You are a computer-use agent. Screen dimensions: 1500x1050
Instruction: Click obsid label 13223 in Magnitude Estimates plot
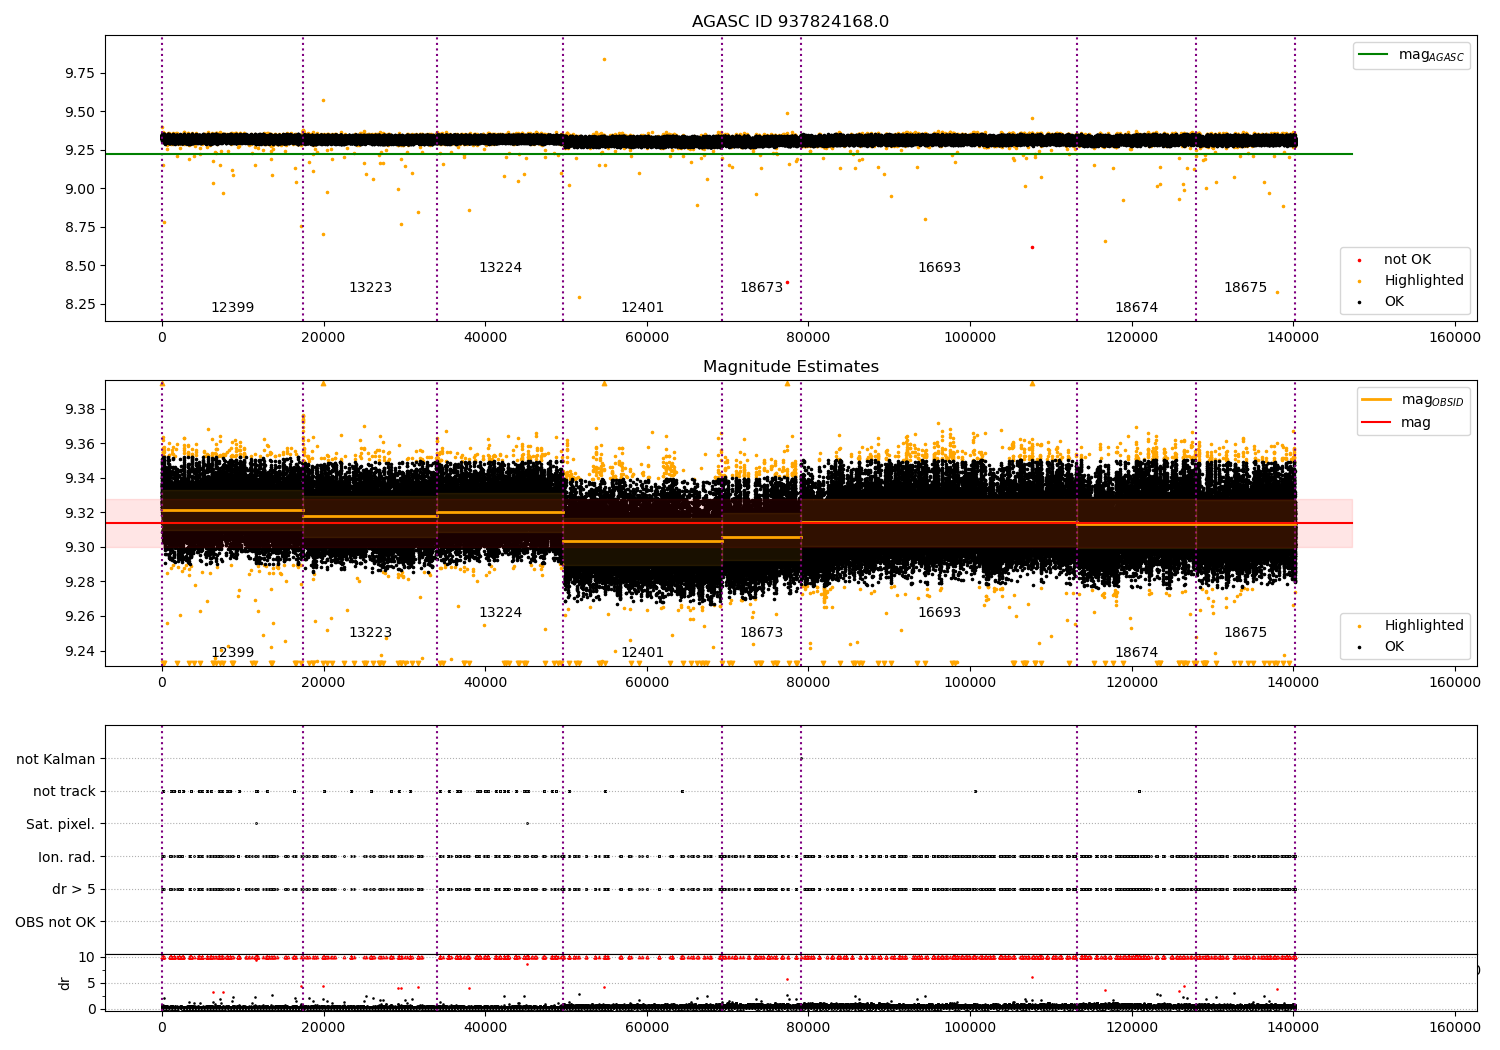[x=370, y=633]
